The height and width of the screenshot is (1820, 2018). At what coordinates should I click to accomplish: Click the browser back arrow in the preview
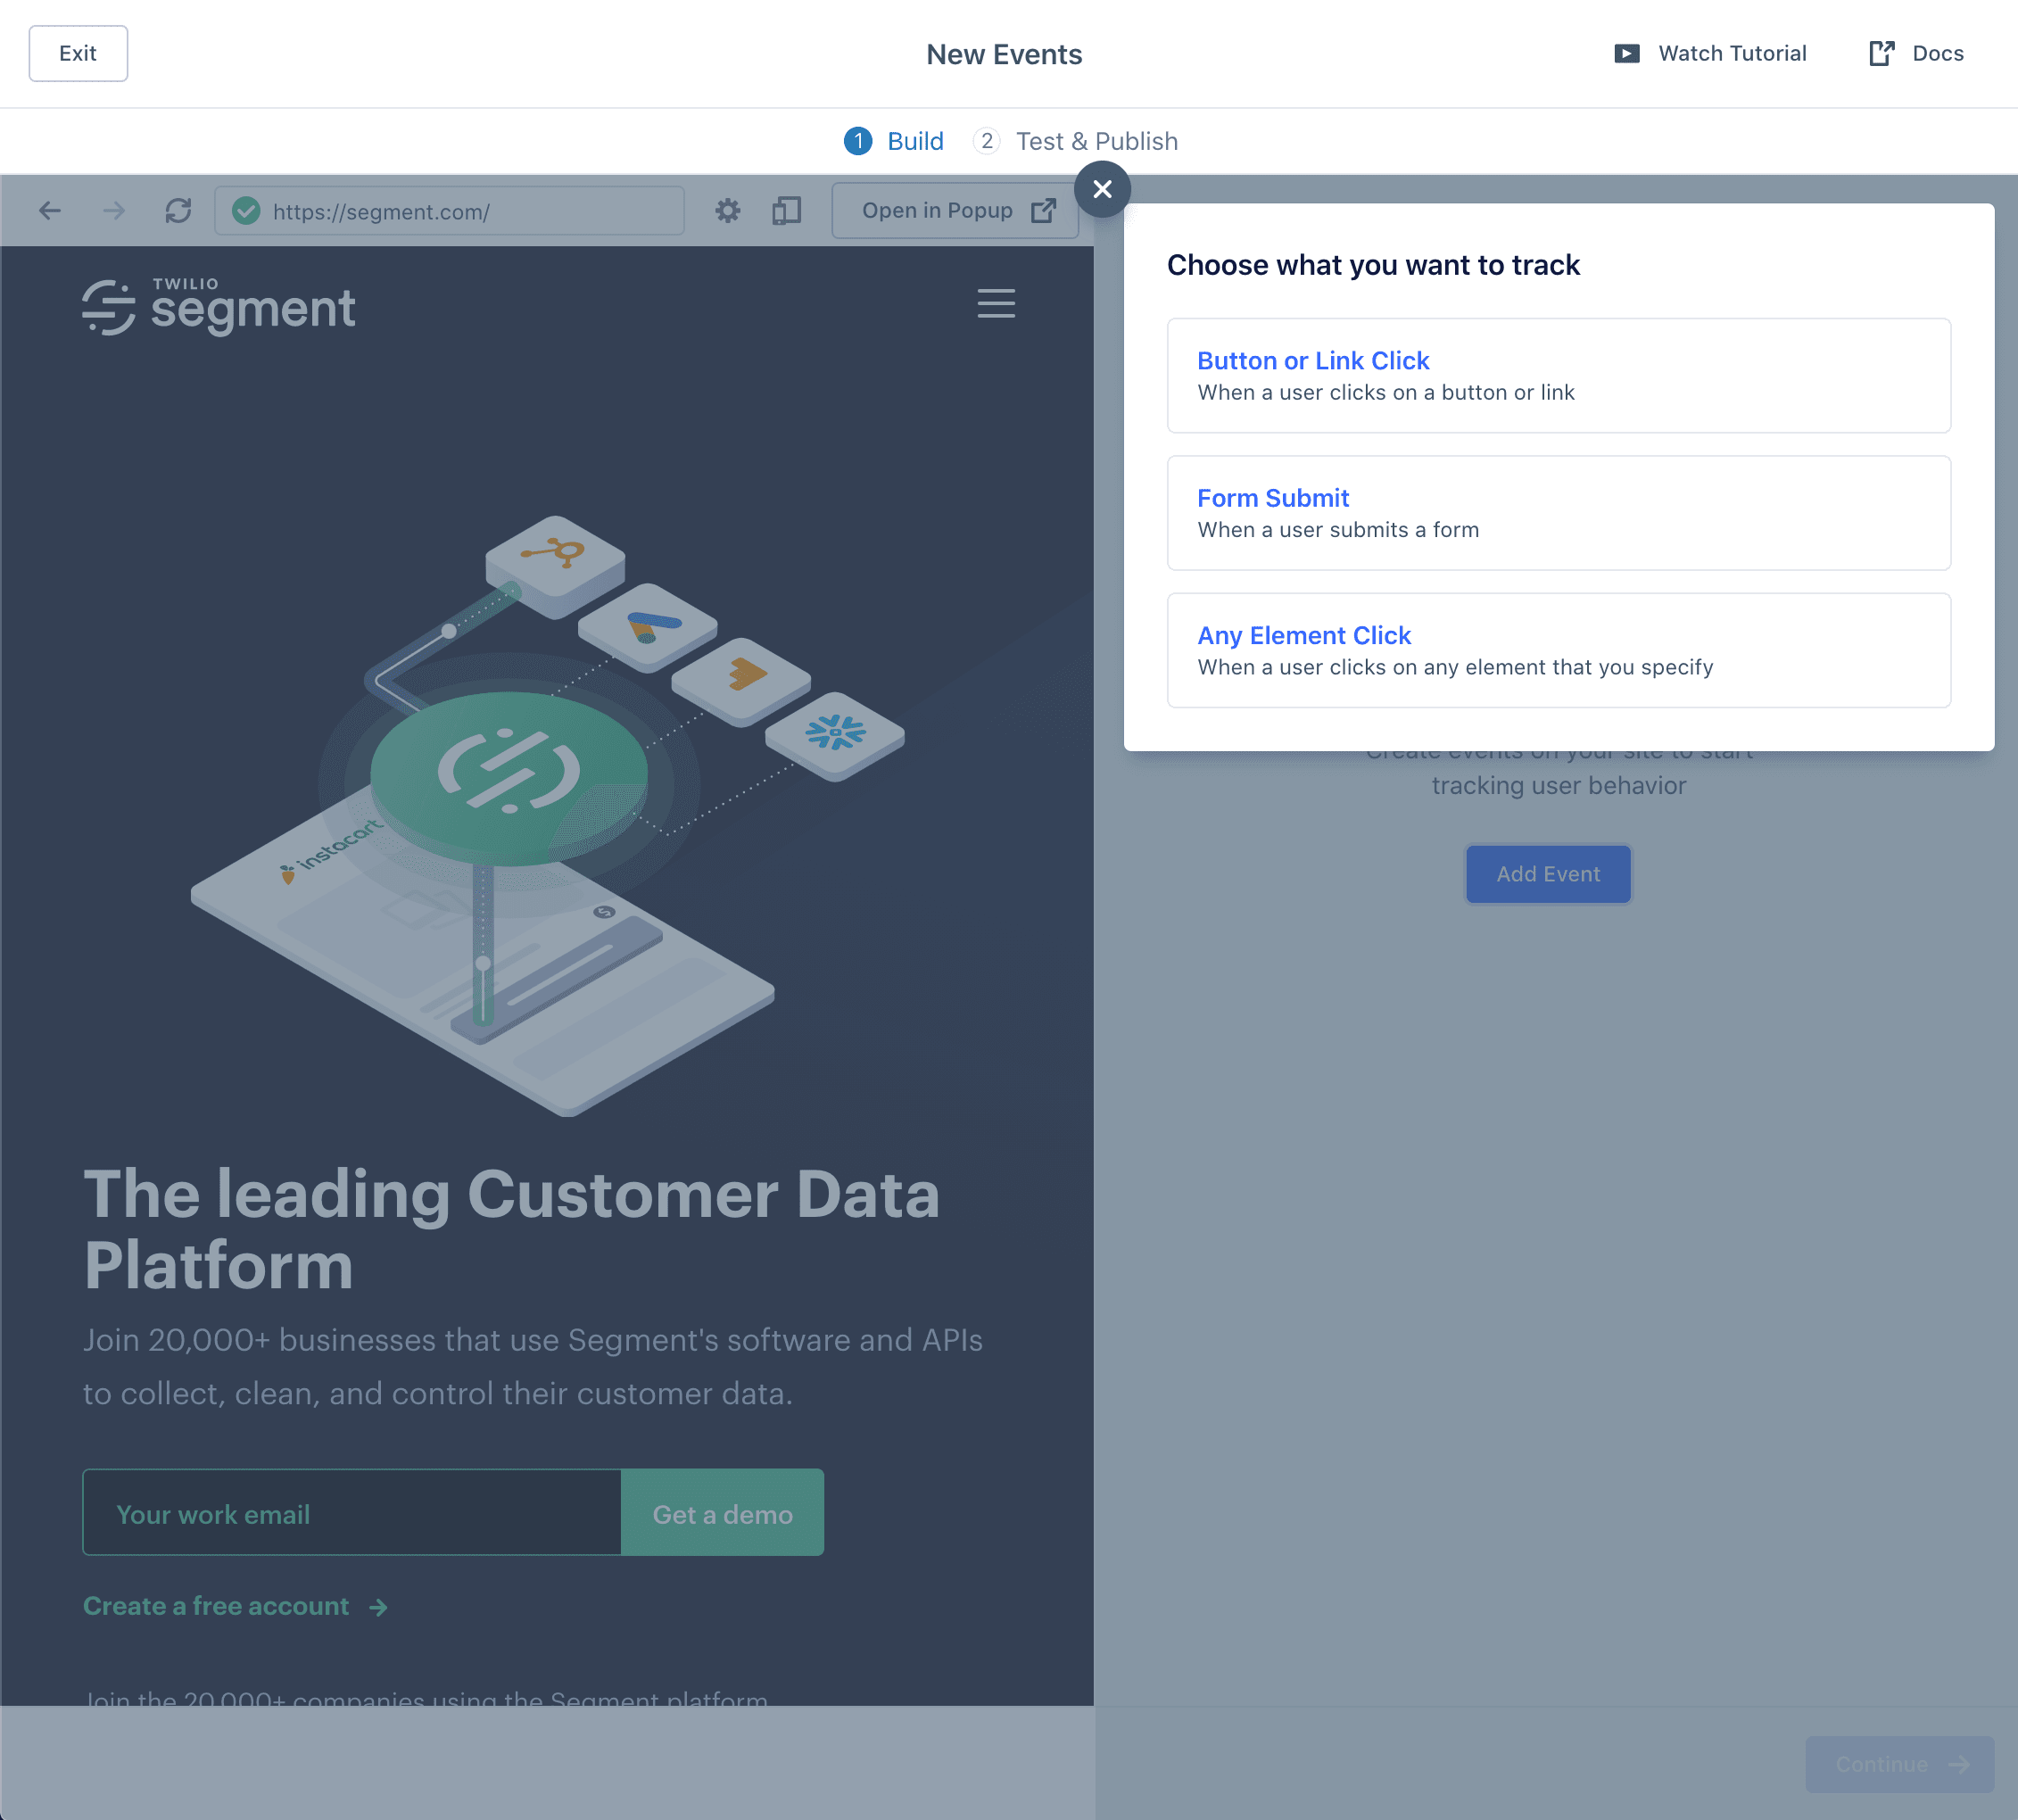pyautogui.click(x=49, y=211)
